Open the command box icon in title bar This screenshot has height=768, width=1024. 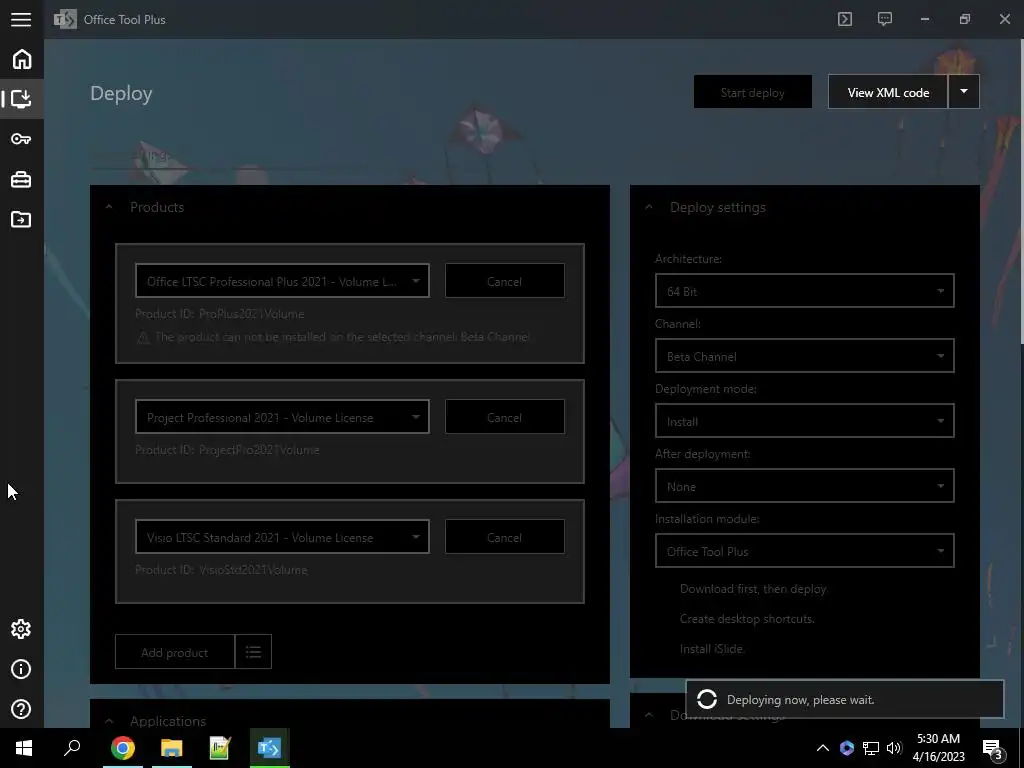click(x=845, y=19)
